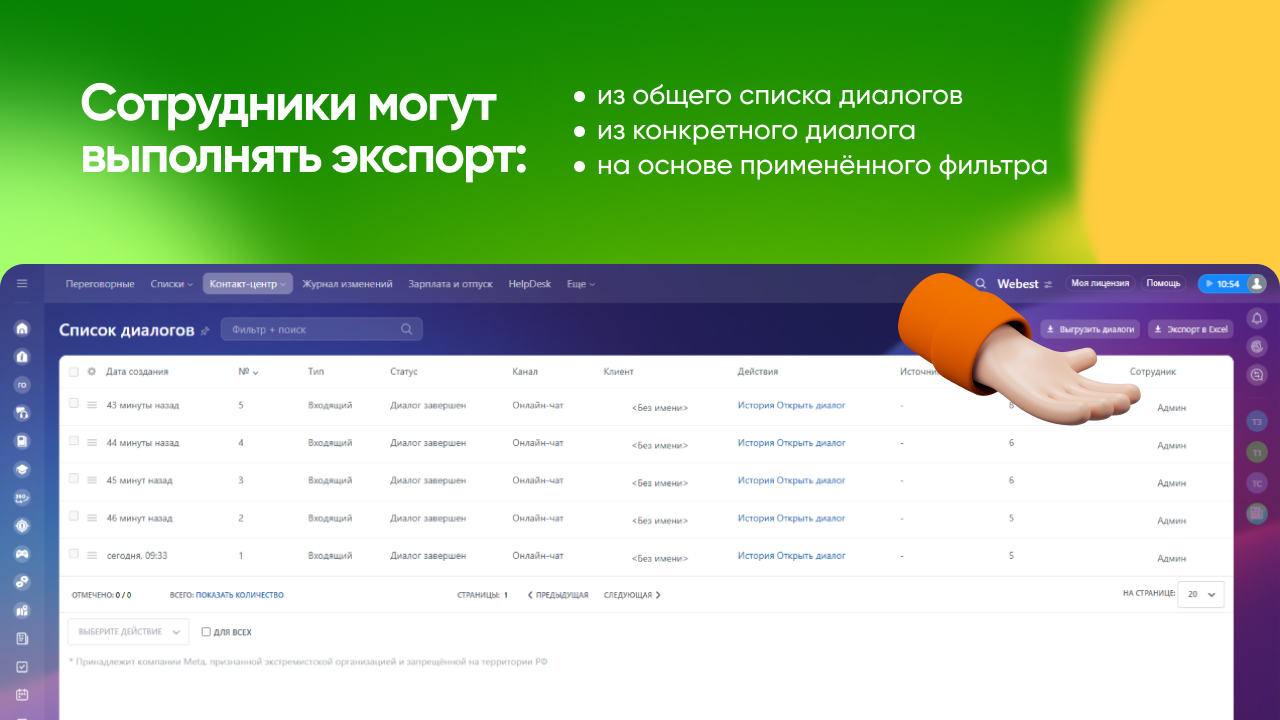Click the notifications bell icon on the right
Image resolution: width=1280 pixels, height=720 pixels.
click(x=1256, y=317)
